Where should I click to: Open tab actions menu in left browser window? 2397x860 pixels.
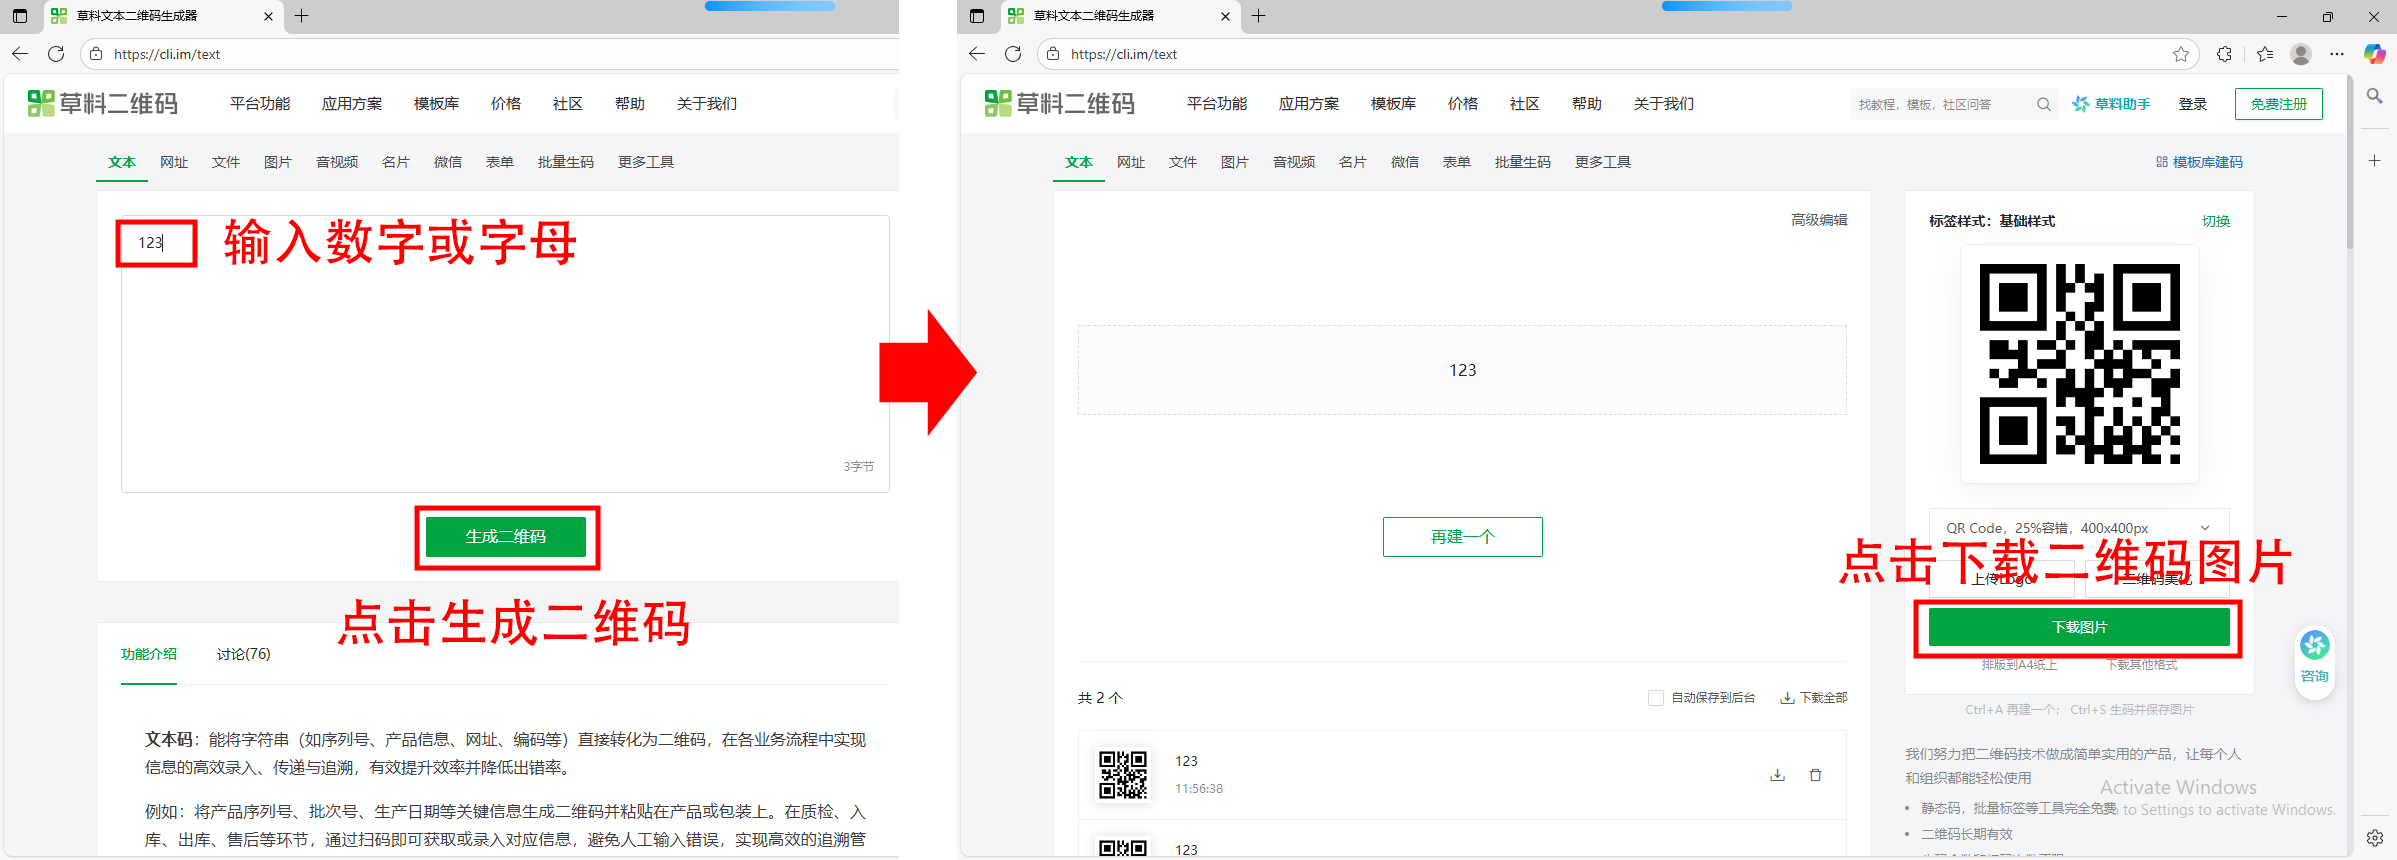point(20,16)
